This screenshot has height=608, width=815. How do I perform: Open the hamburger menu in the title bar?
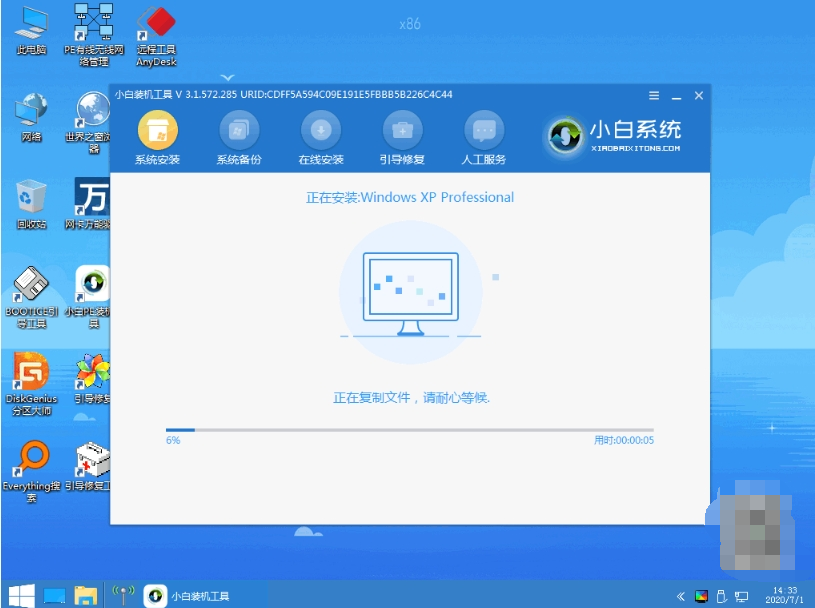653,96
